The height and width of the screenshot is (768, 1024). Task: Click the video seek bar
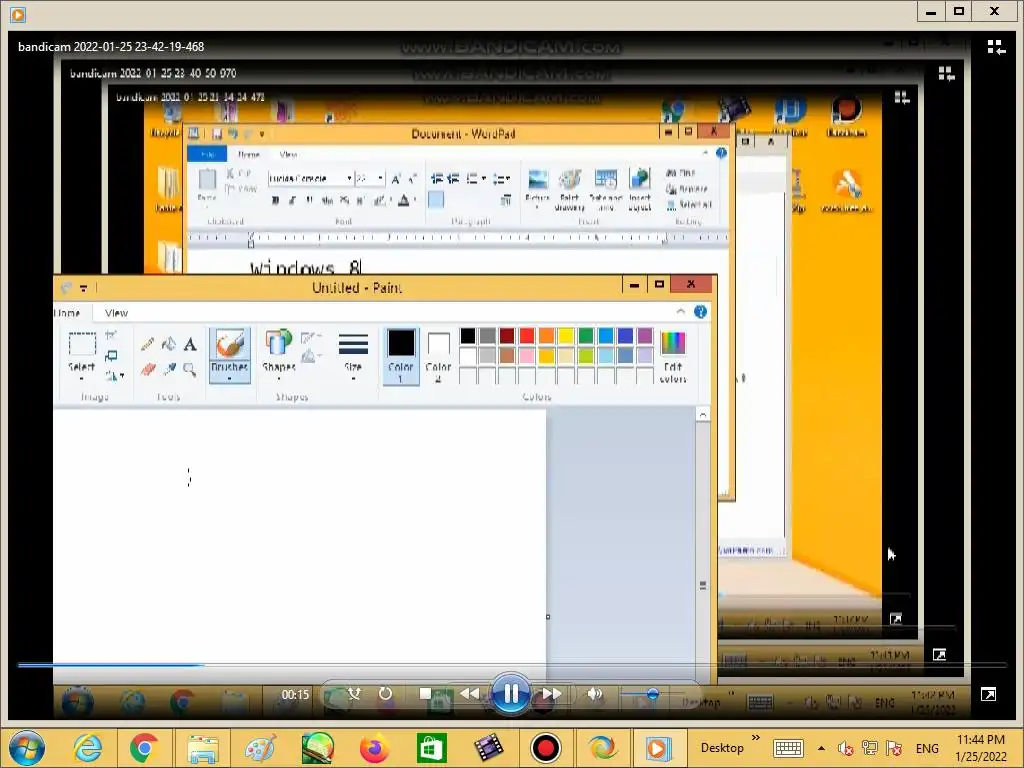512,665
